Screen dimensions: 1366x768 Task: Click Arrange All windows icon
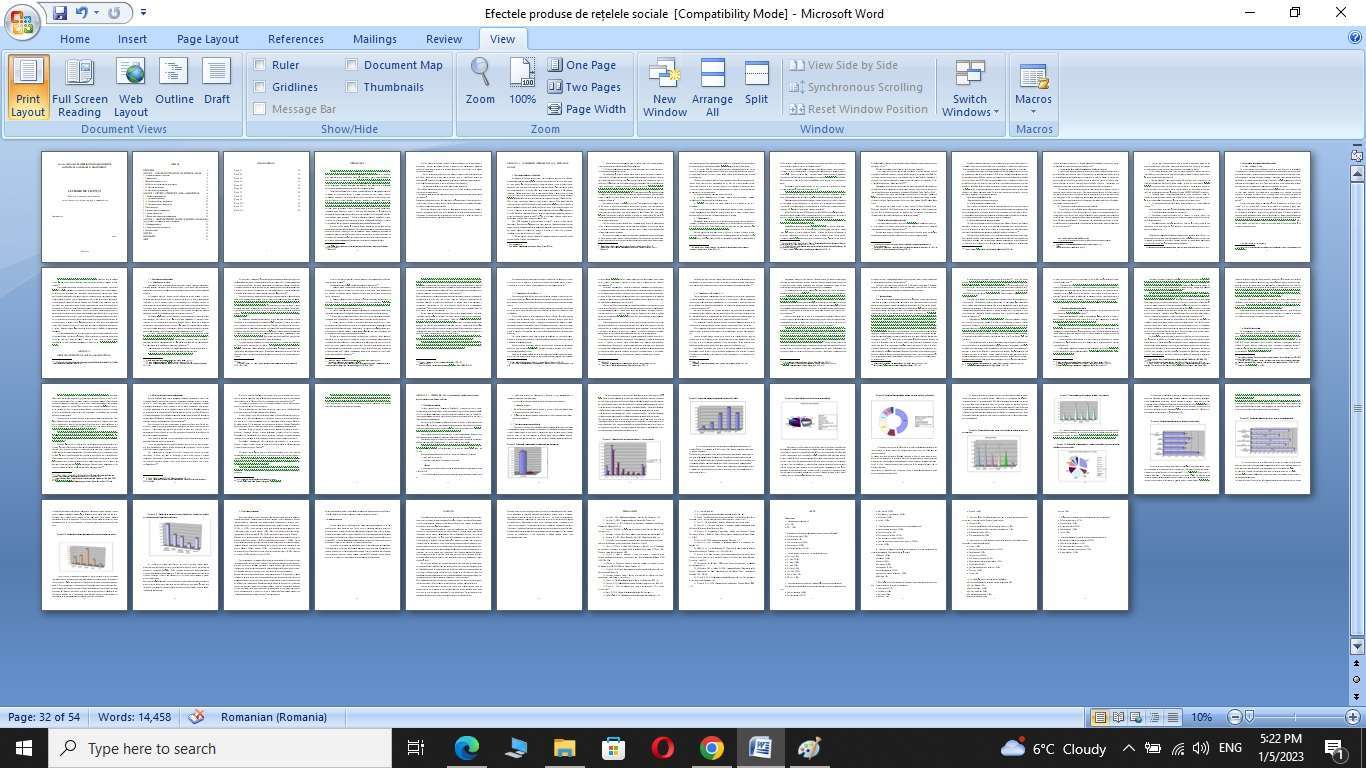pos(712,87)
